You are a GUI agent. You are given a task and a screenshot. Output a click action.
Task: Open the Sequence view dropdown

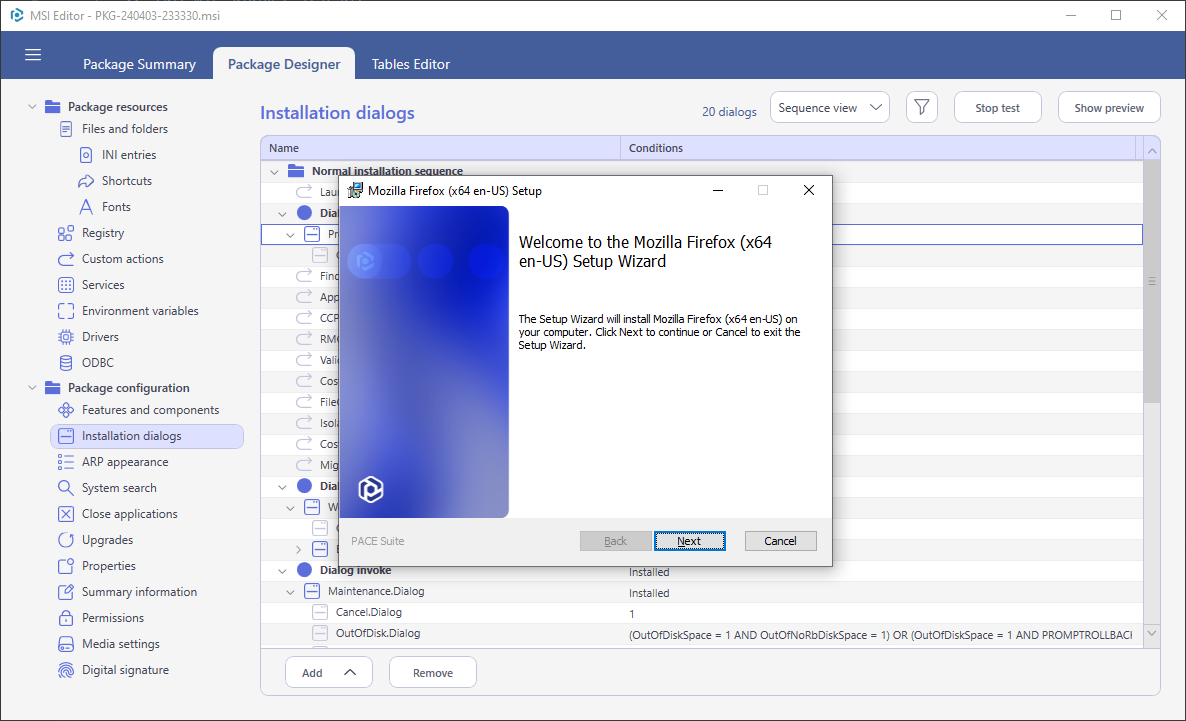[x=830, y=107]
